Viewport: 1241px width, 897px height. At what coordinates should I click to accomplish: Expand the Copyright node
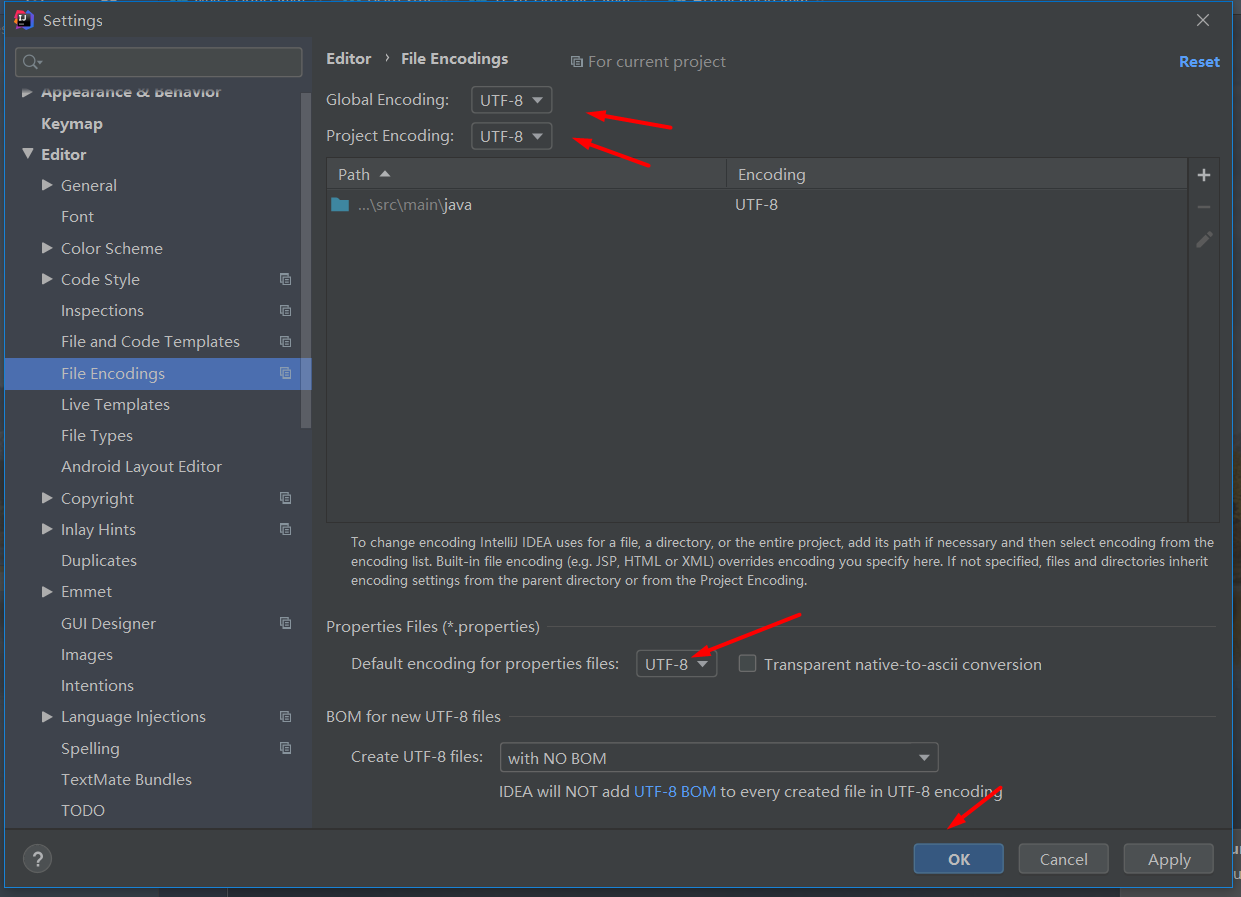pyautogui.click(x=47, y=498)
